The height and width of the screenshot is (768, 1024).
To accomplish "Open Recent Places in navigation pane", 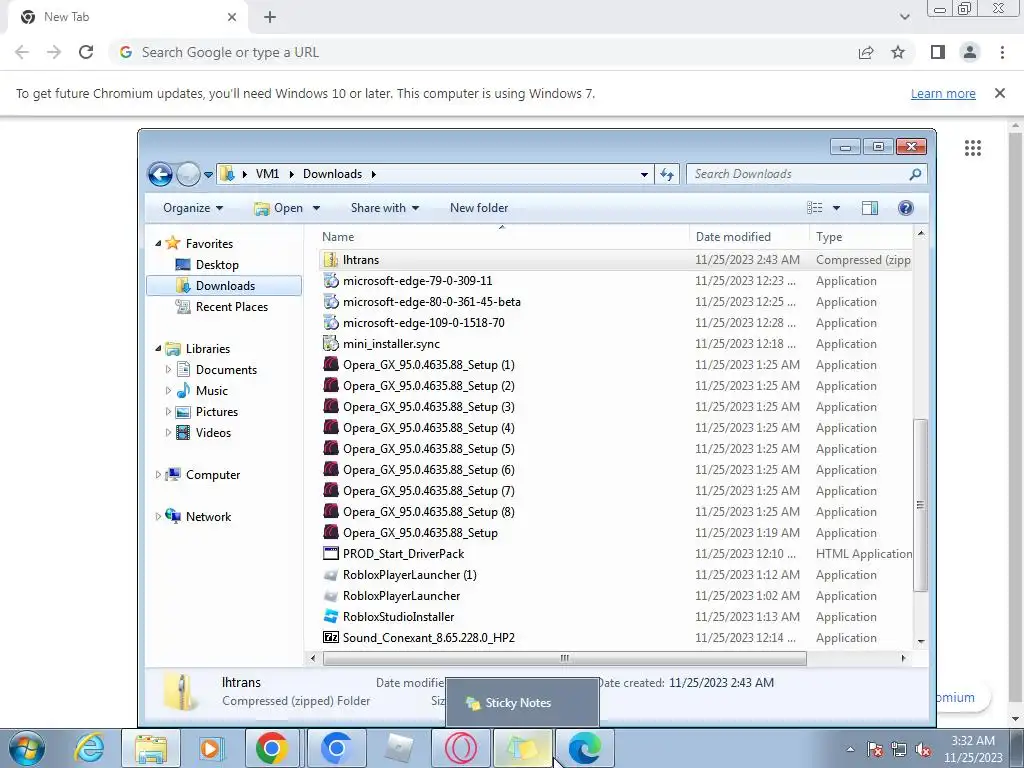I will 231,306.
